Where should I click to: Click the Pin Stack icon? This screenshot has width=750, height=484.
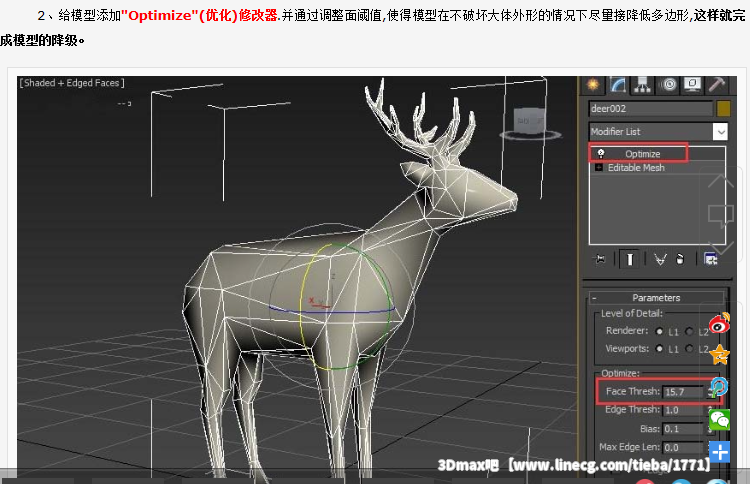pos(600,259)
